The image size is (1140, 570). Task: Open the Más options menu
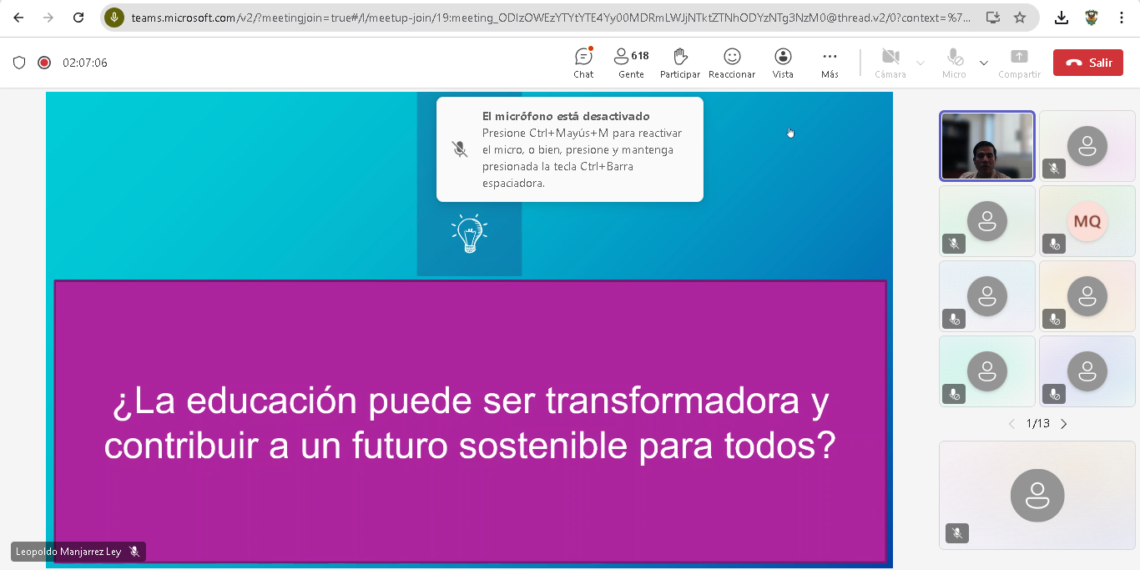[x=830, y=63]
